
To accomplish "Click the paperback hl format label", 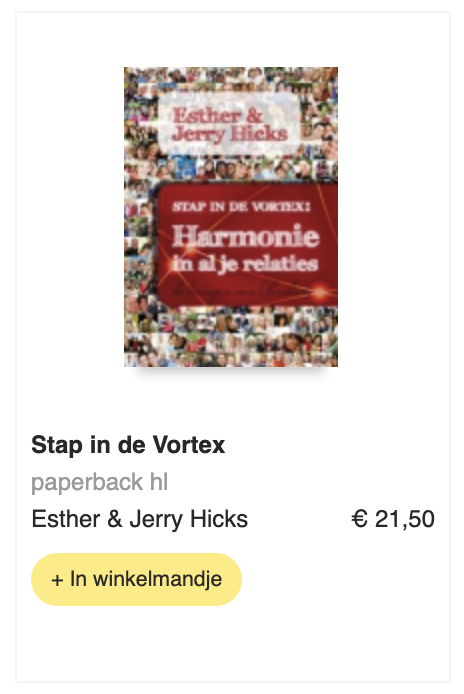I will pos(100,482).
